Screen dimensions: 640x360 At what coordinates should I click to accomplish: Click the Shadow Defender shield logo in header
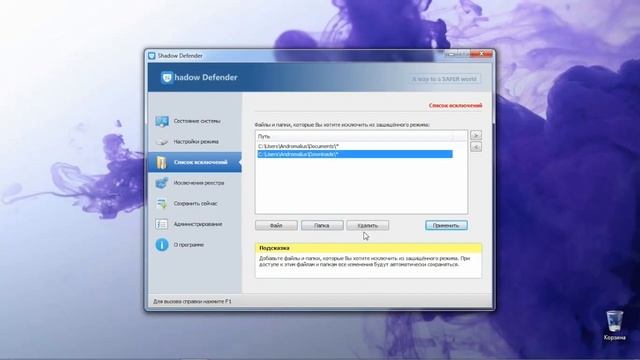[x=167, y=78]
